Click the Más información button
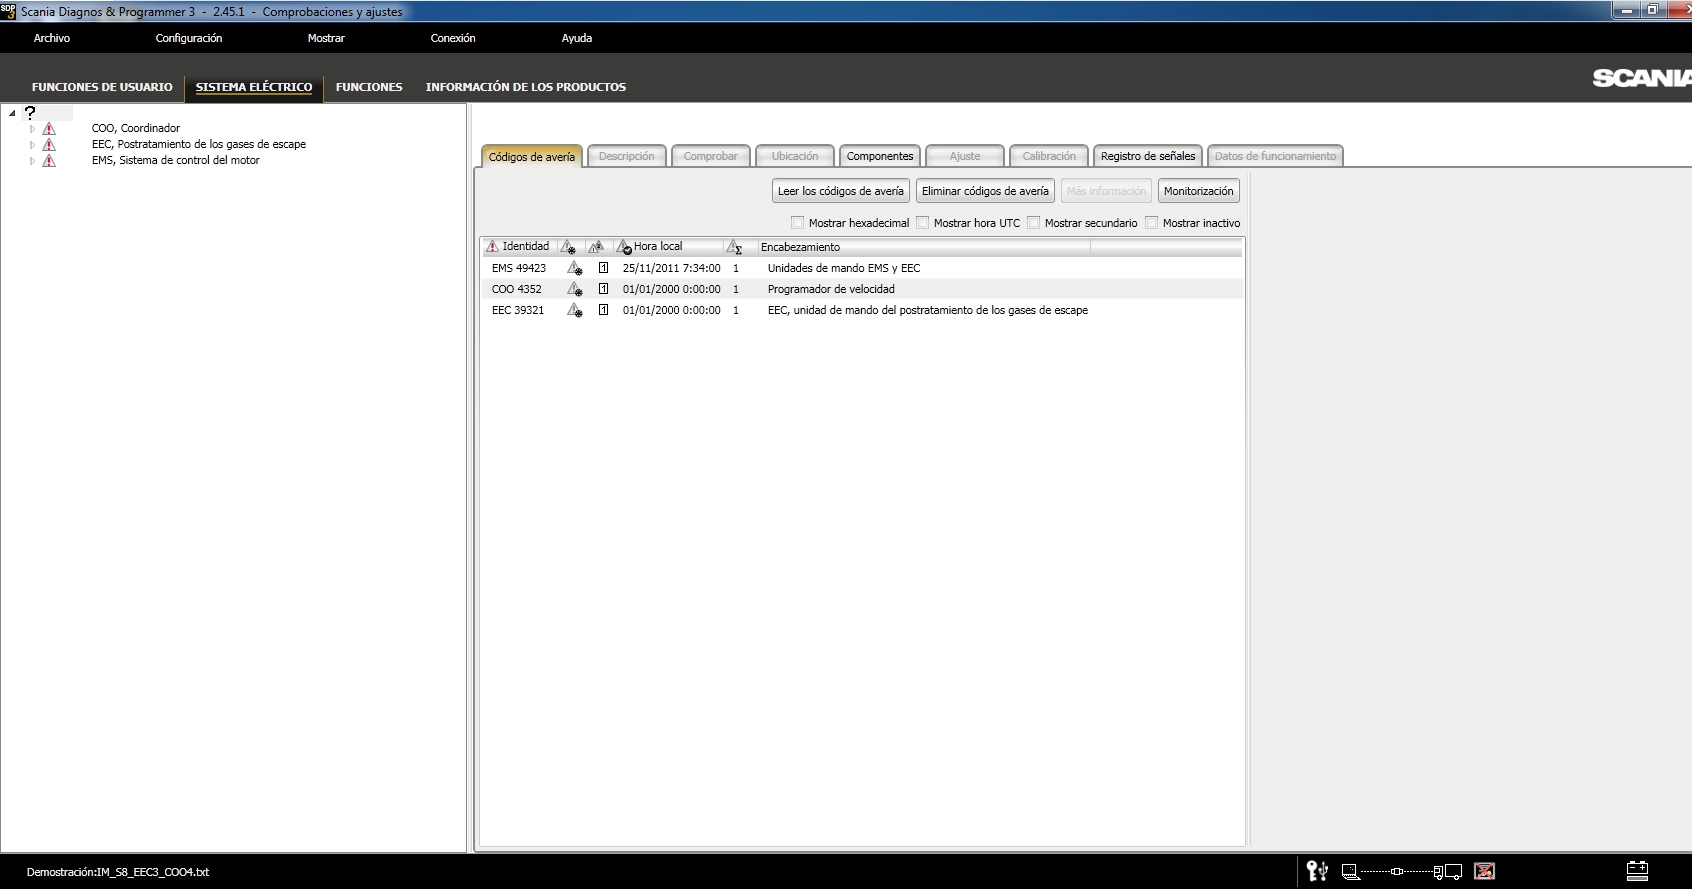This screenshot has width=1692, height=889. coord(1106,191)
